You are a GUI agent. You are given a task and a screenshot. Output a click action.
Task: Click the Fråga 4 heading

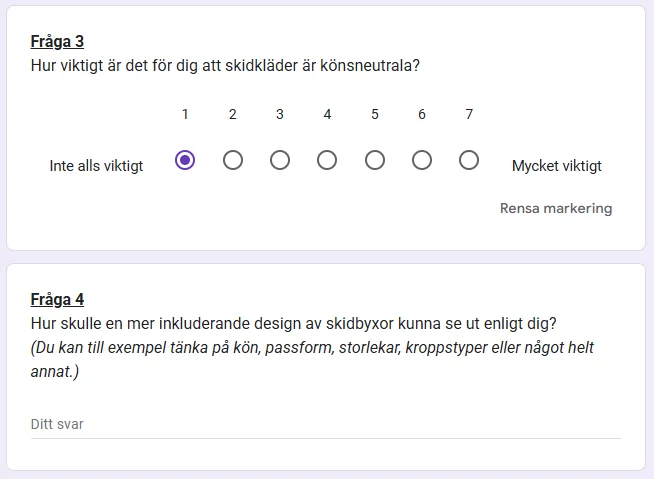(x=58, y=300)
